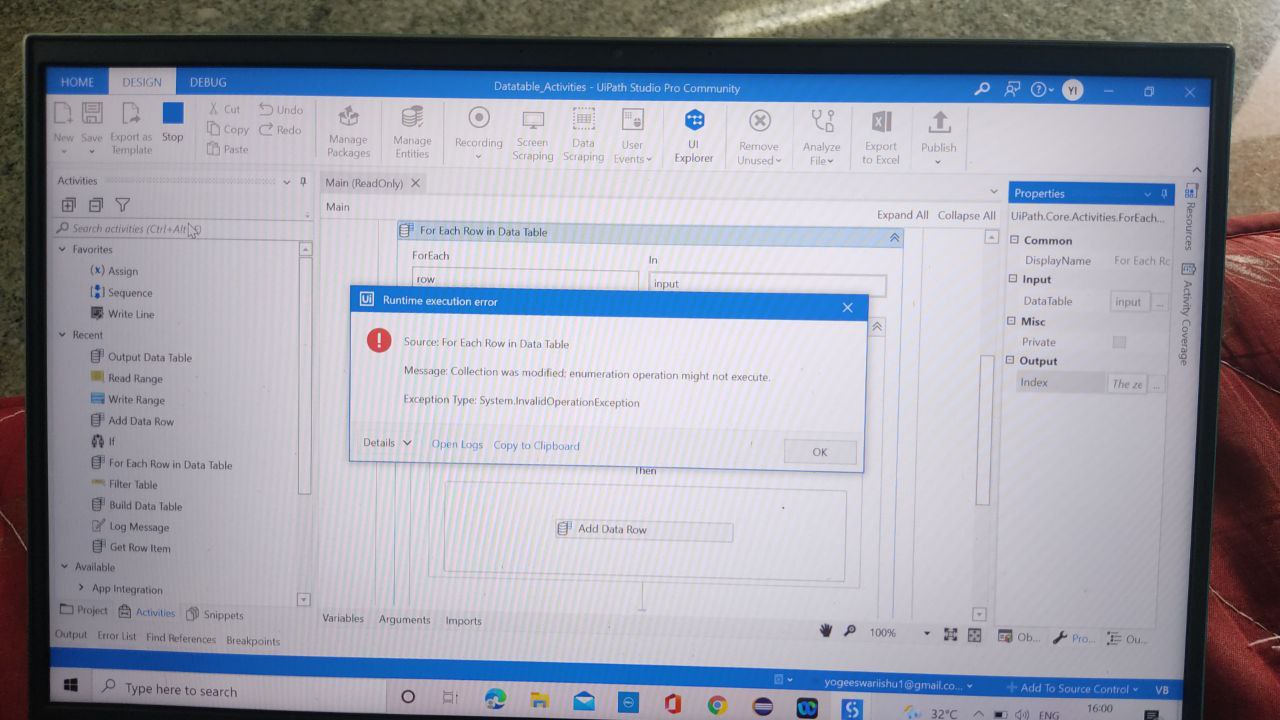The width and height of the screenshot is (1280, 720).
Task: Open the Imports panel tab
Action: click(463, 621)
